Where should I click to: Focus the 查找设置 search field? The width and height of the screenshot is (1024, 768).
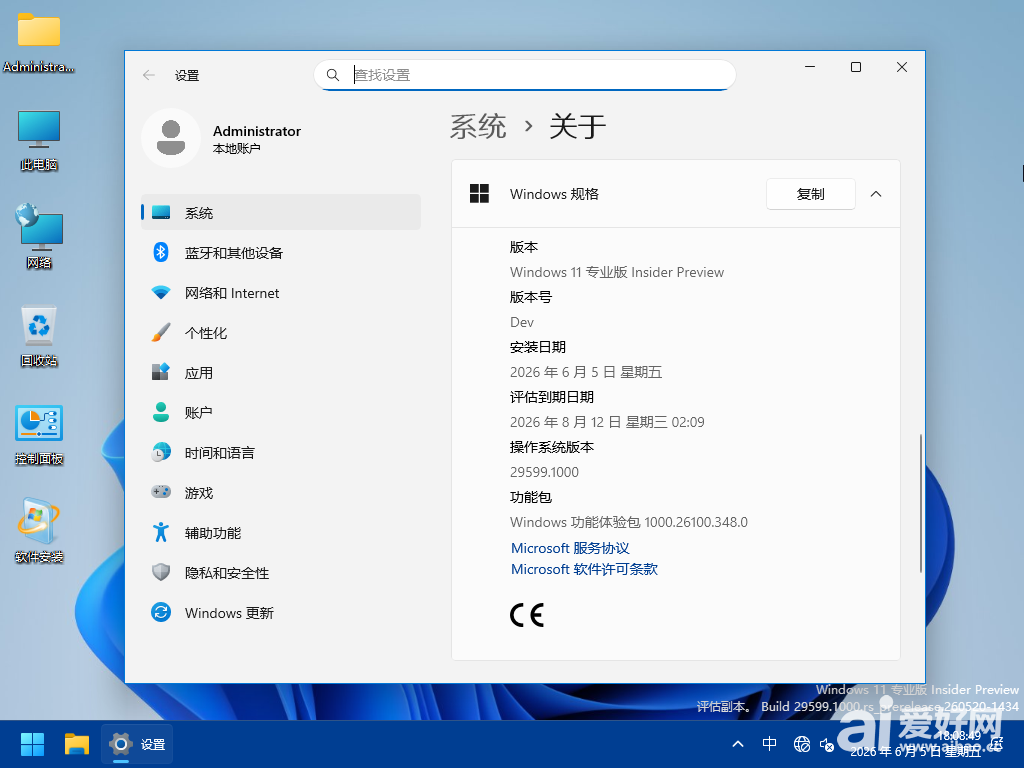pos(525,75)
